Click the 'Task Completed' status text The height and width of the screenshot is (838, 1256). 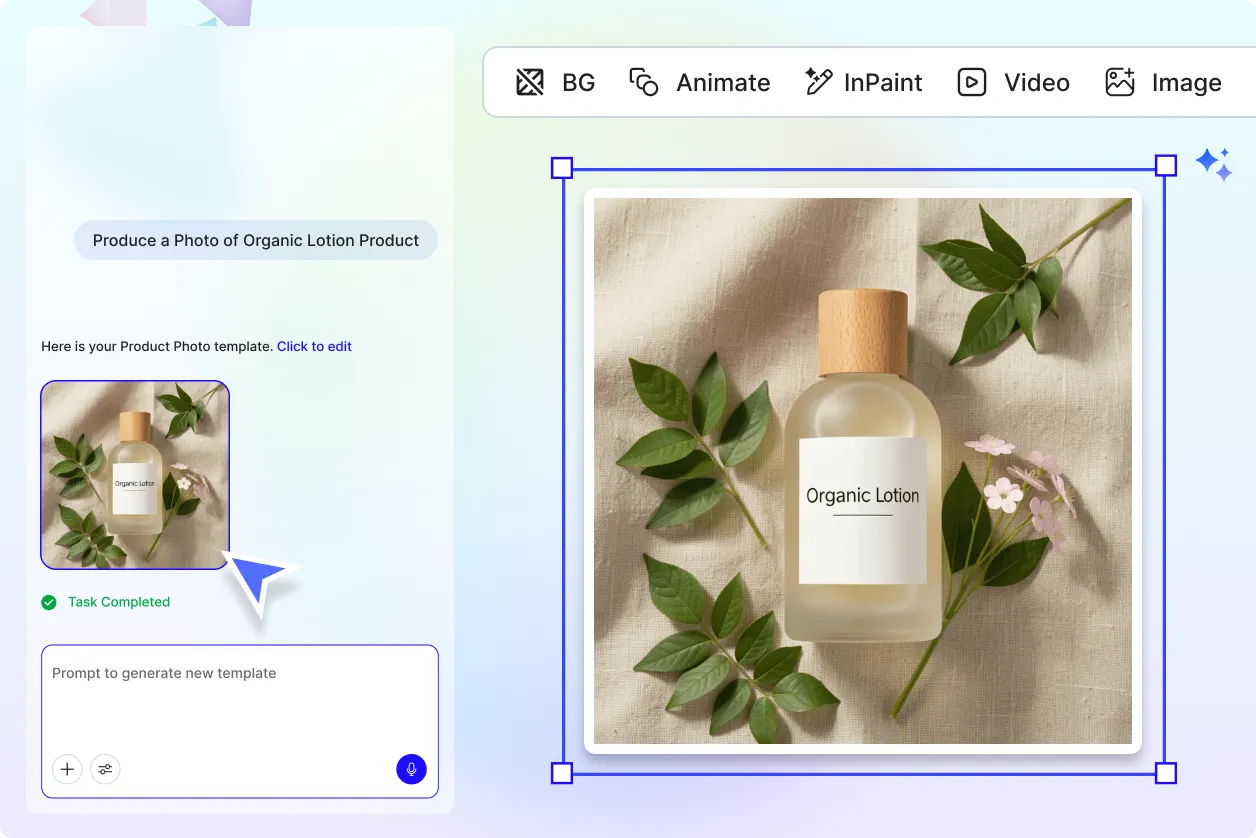tap(119, 602)
